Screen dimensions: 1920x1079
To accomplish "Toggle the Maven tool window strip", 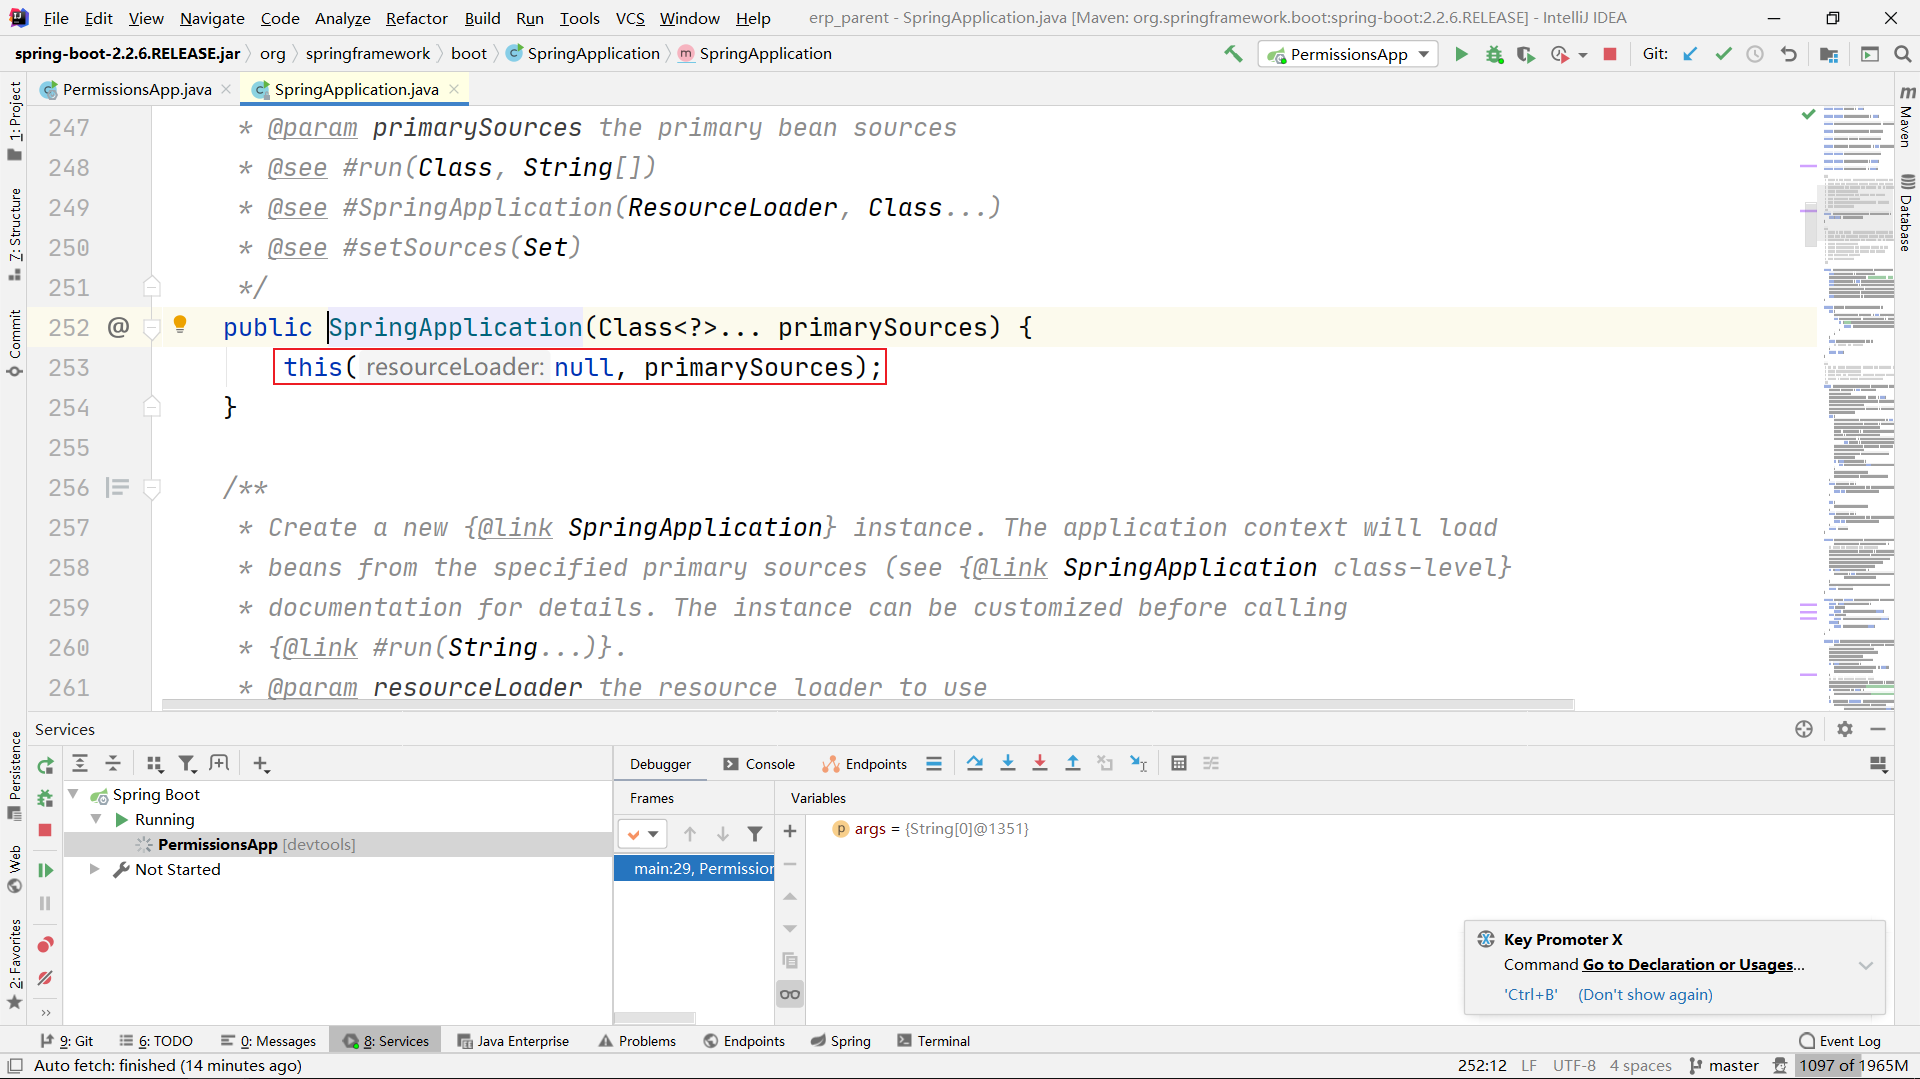I will (1907, 116).
